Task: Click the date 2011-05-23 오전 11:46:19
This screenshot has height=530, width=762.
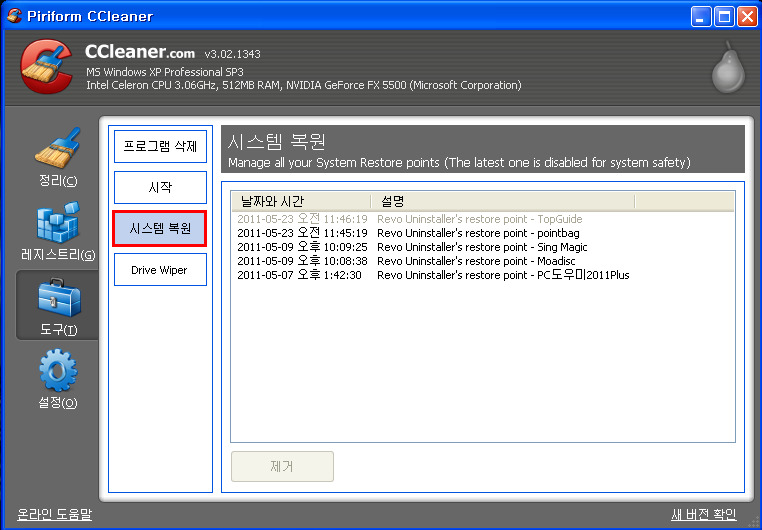Action: (x=302, y=219)
